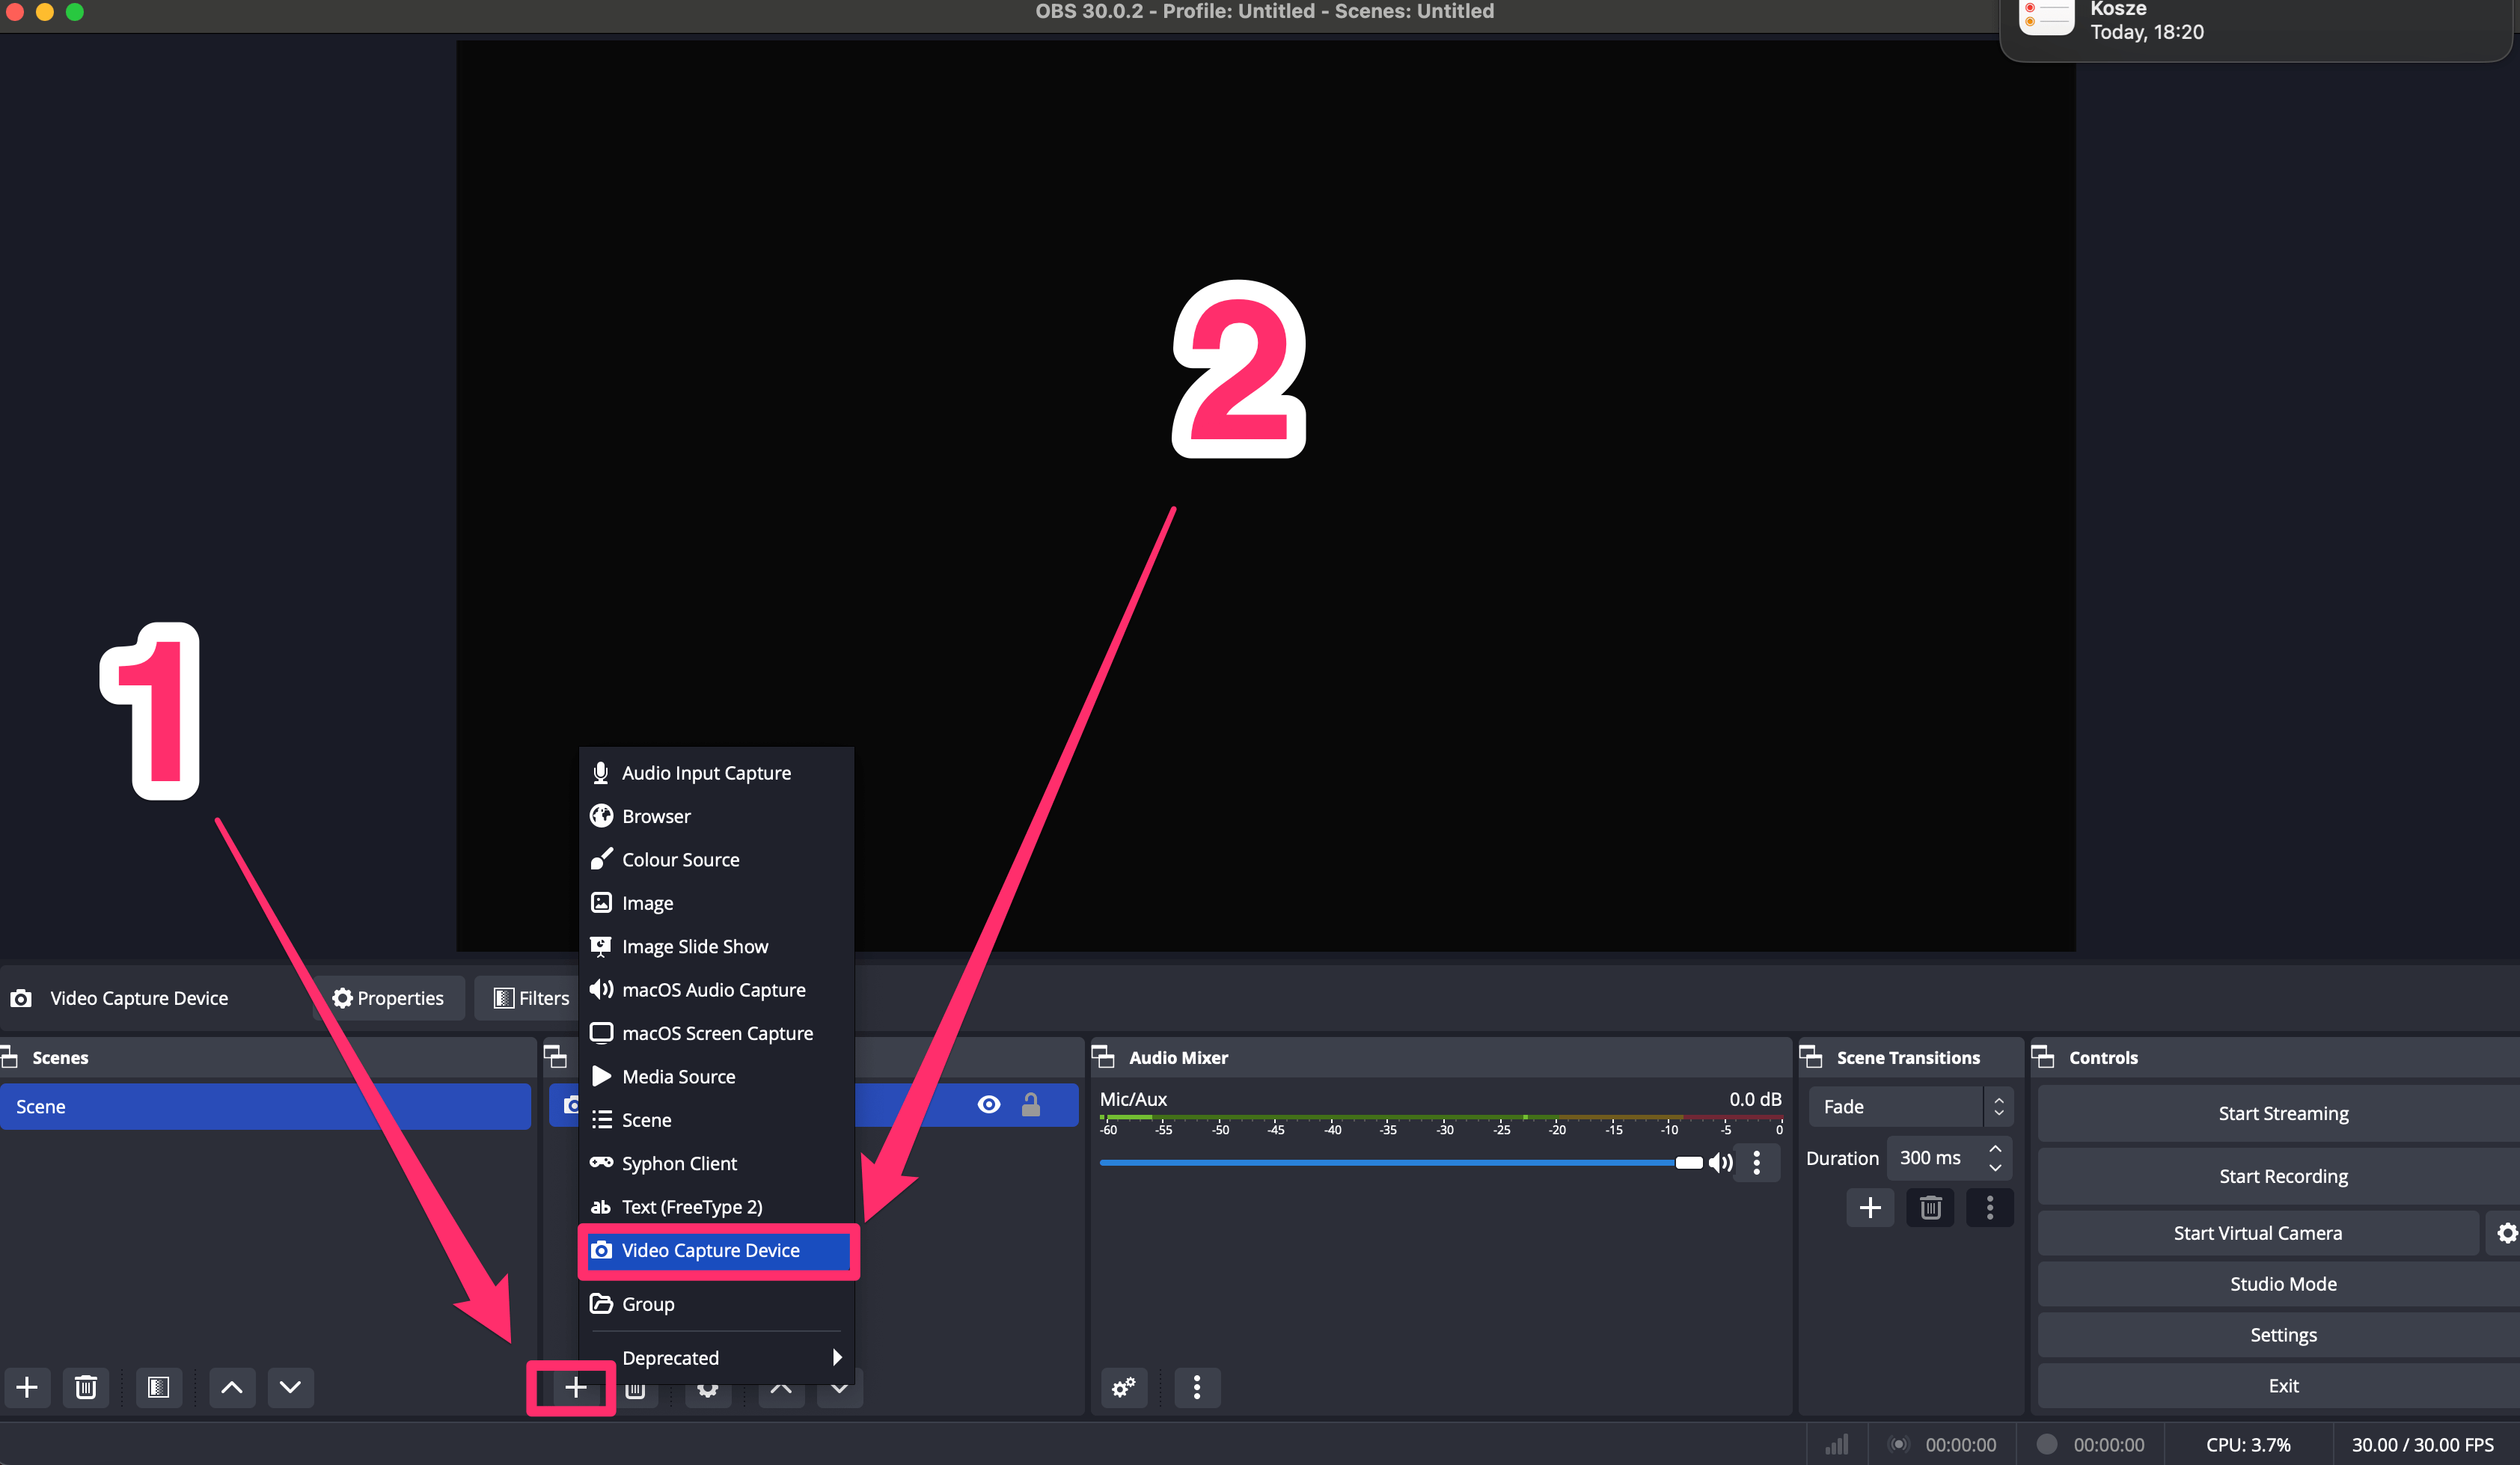Click the Filters panel icon
This screenshot has height=1465, width=2520.
pyautogui.click(x=532, y=996)
